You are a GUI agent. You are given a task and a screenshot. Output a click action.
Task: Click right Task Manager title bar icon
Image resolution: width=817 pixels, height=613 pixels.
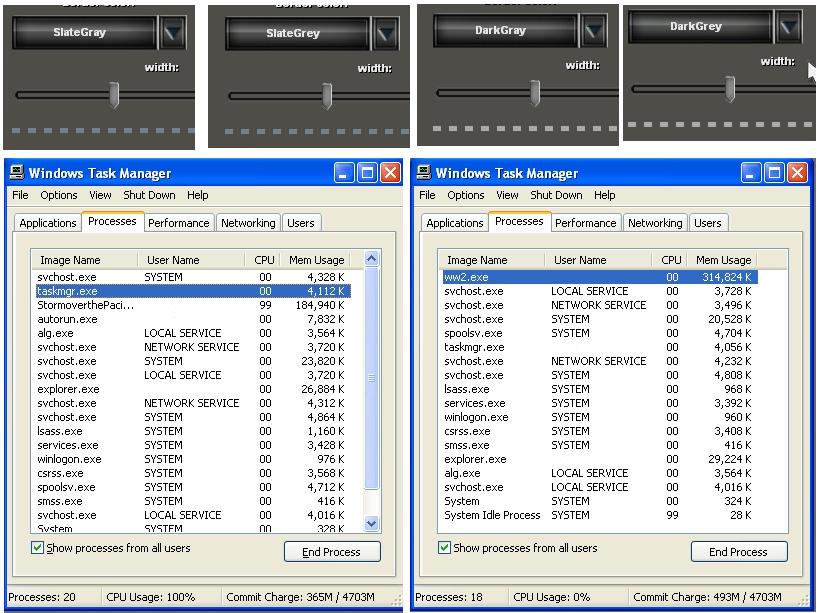(x=424, y=173)
